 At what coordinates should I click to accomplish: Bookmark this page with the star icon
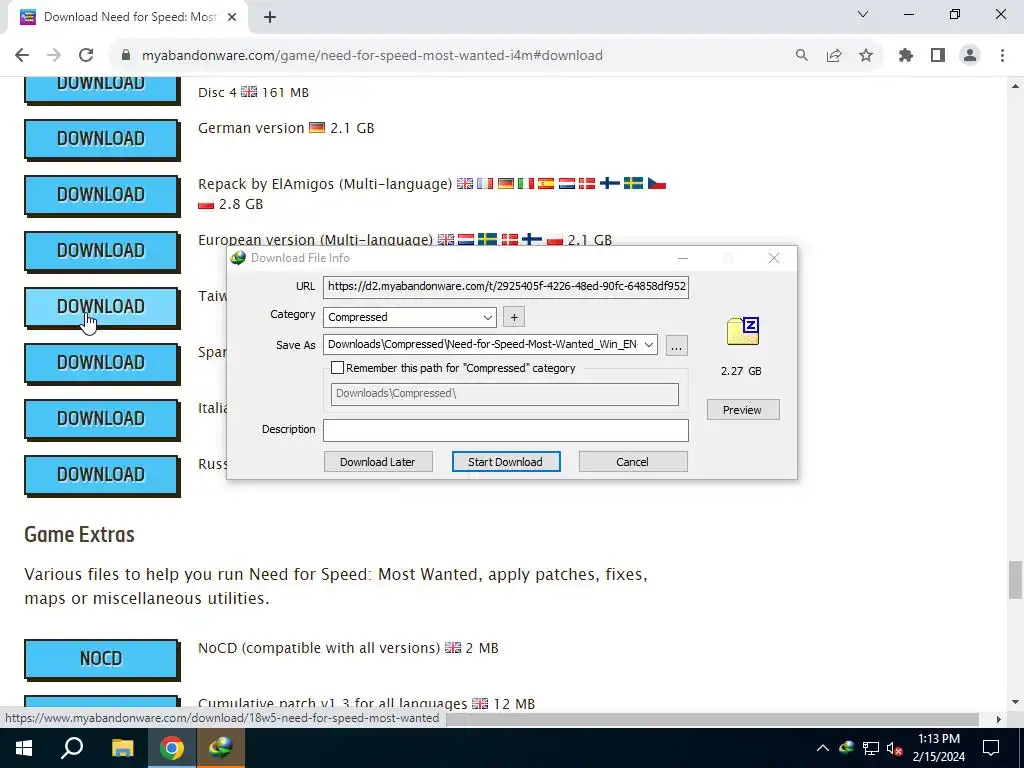click(866, 56)
